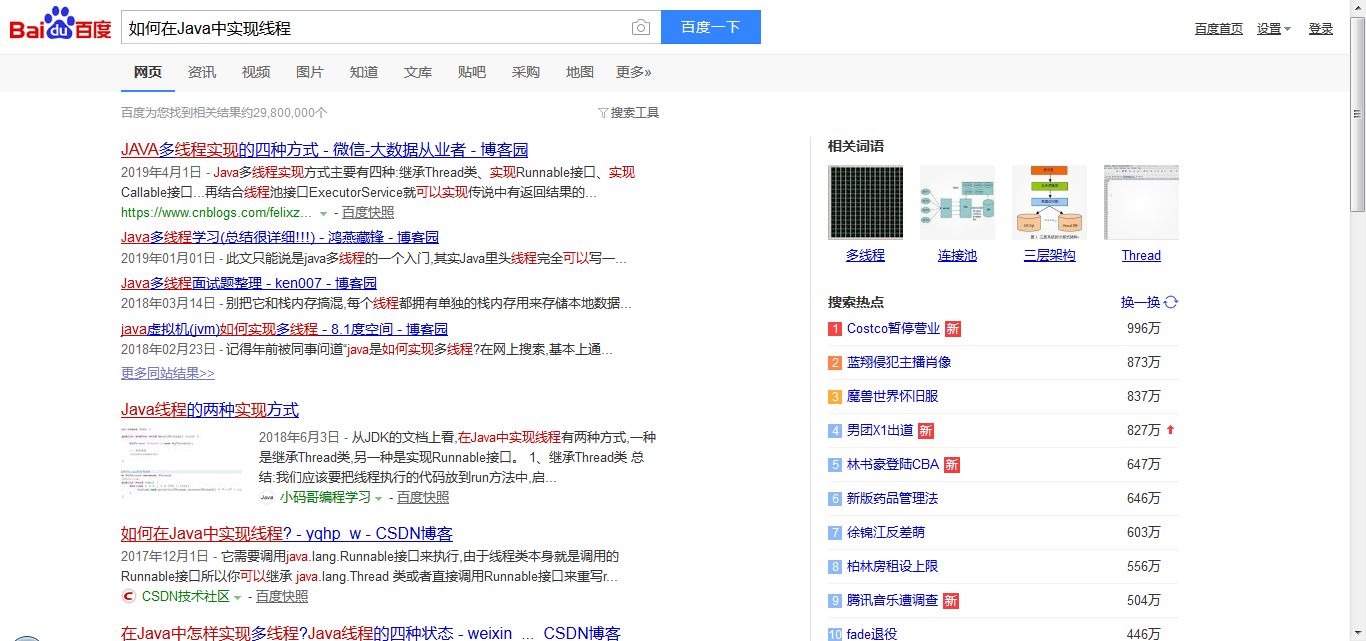Open result java虚拟机(jvm)如何实现多线程
1366x641 pixels.
[284, 330]
